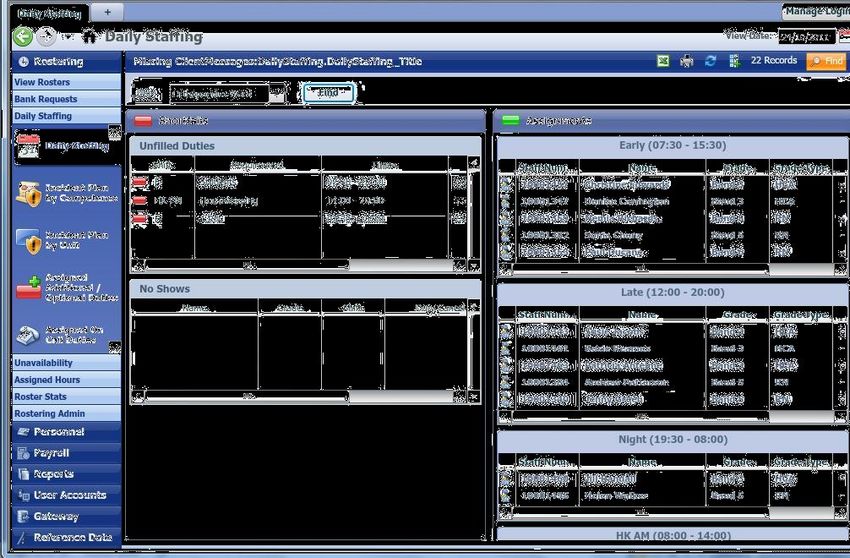Click the home icon beside Daily Staffing

pyautogui.click(x=89, y=37)
